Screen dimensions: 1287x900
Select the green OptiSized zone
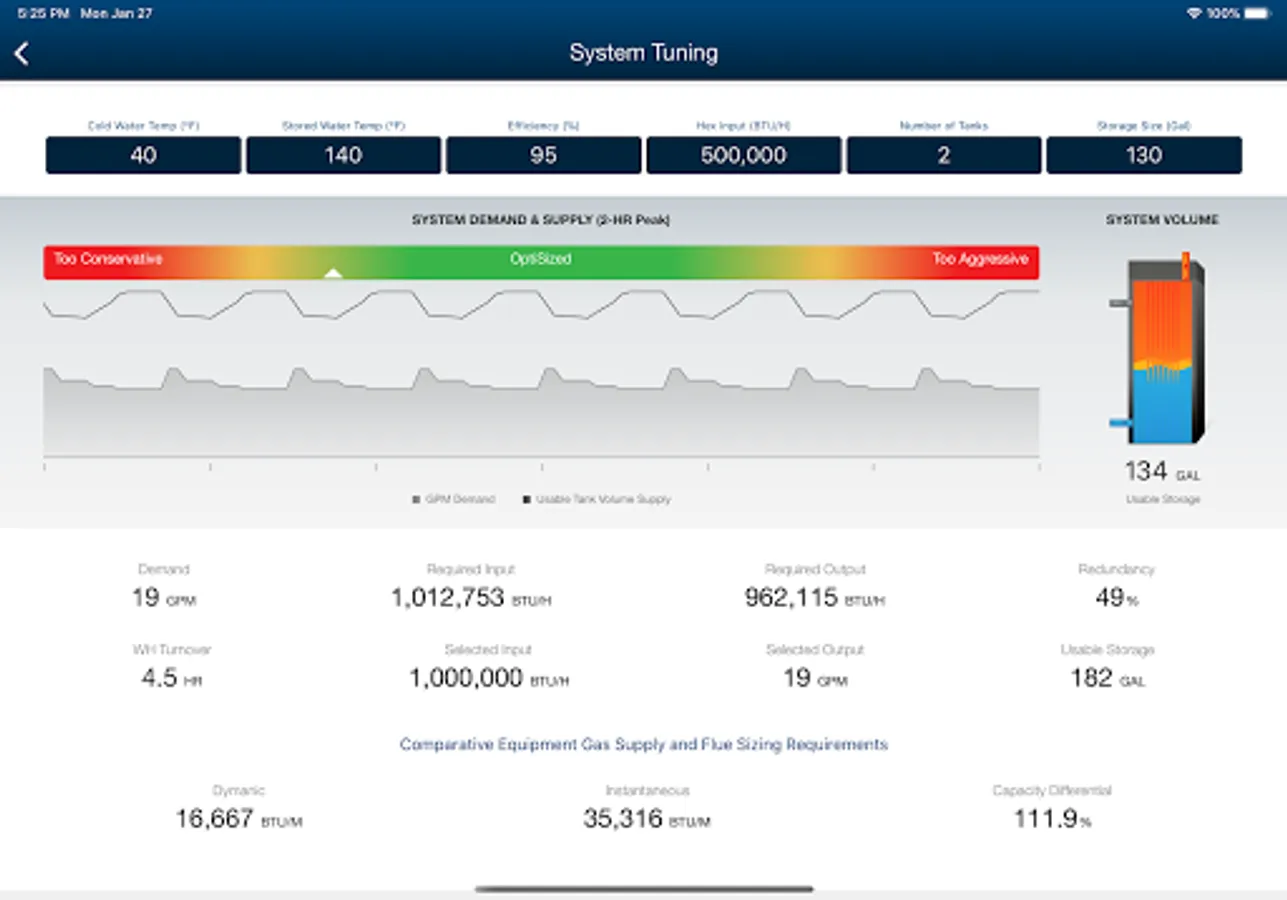pyautogui.click(x=540, y=259)
